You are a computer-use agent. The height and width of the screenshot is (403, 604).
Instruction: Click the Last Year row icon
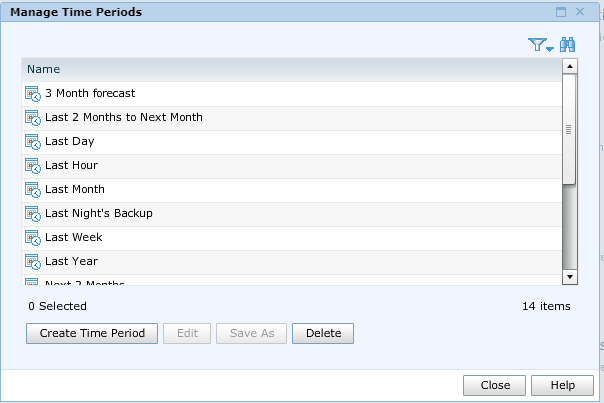coord(33,262)
